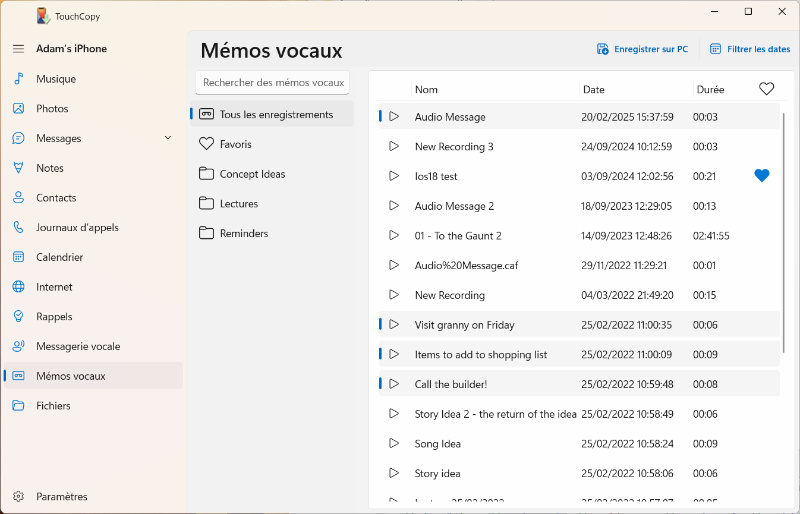Open the Reminders folder
The height and width of the screenshot is (514, 800).
coord(272,233)
